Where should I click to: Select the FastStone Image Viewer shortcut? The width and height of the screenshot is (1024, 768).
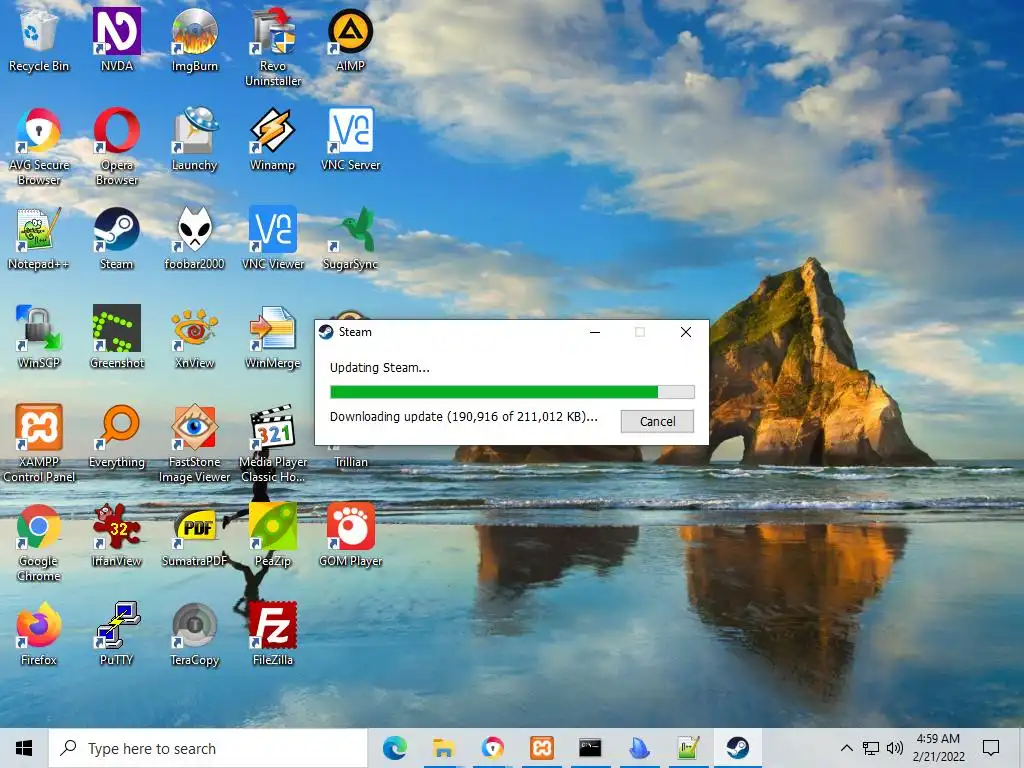[x=195, y=443]
